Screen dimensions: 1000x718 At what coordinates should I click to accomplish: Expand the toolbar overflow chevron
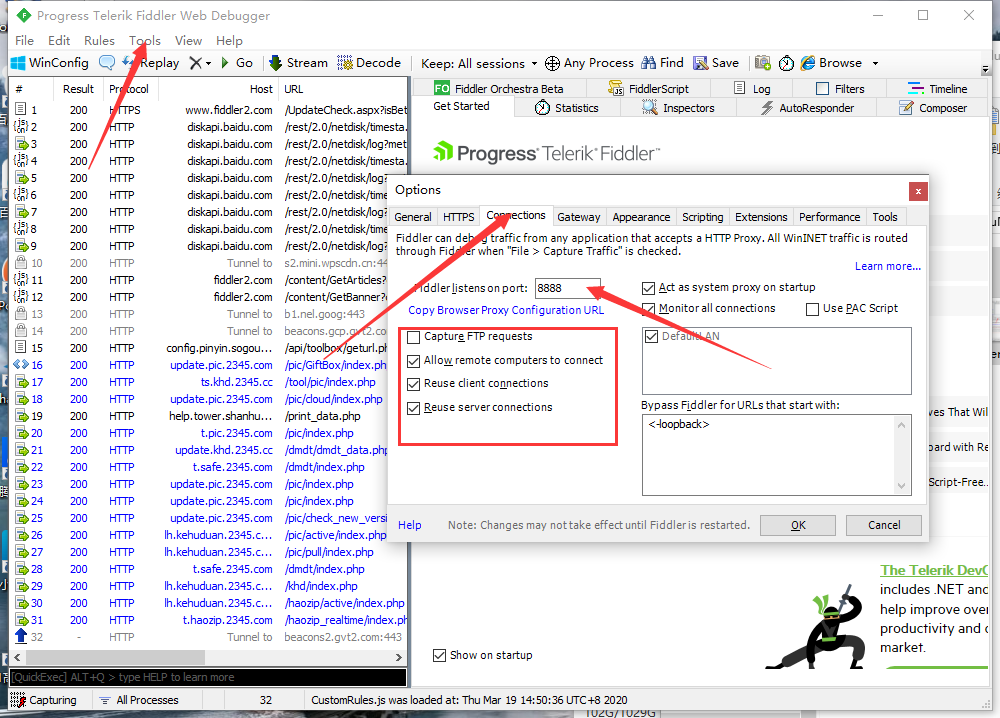[x=985, y=70]
